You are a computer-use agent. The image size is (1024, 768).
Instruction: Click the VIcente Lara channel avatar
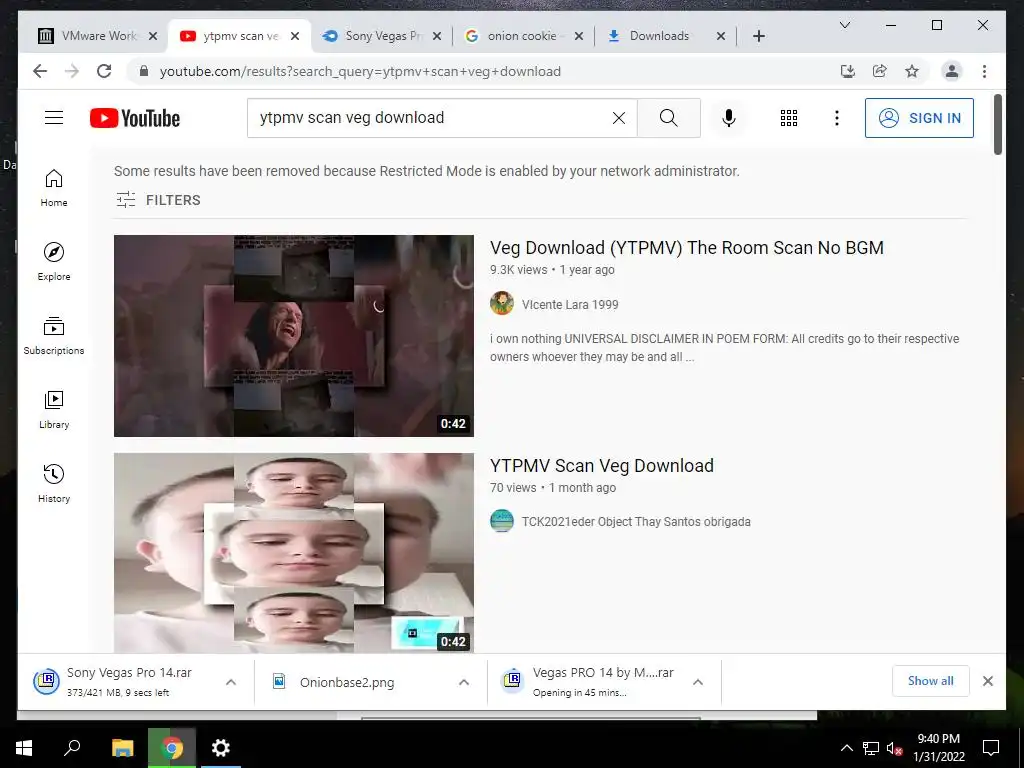[502, 304]
